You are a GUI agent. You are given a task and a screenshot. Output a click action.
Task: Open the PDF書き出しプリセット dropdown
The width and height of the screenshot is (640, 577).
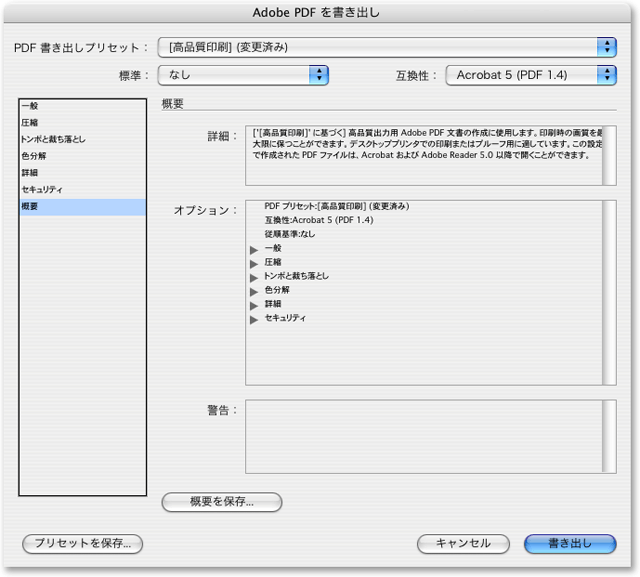387,47
